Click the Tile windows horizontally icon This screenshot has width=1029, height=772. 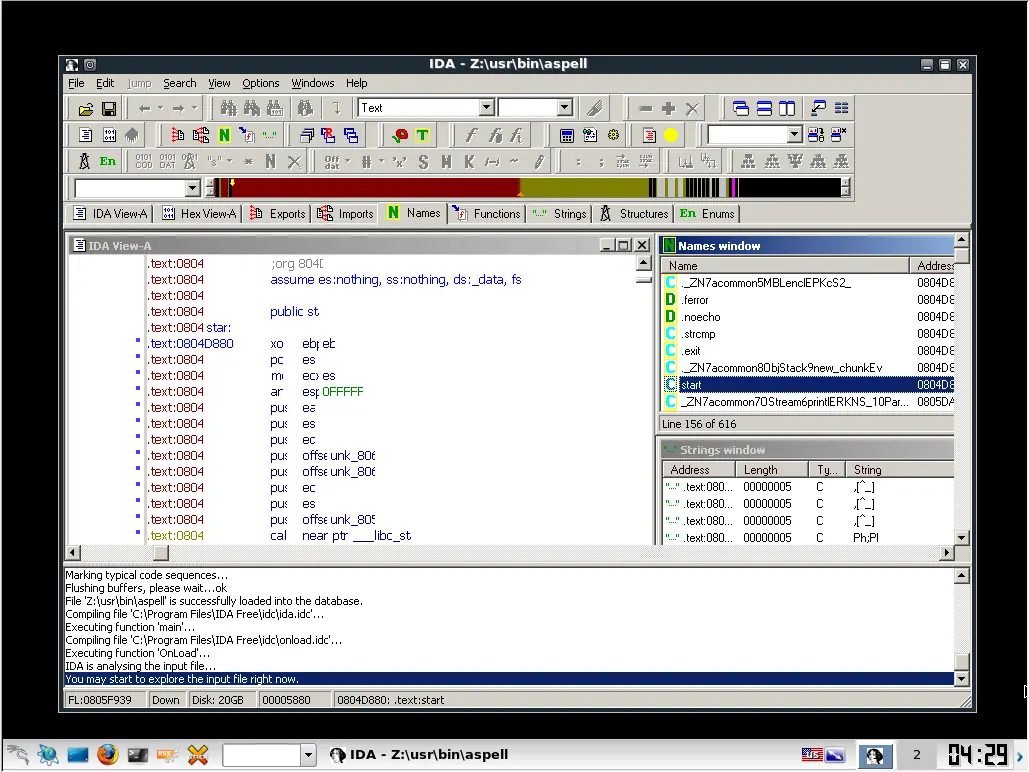click(764, 108)
